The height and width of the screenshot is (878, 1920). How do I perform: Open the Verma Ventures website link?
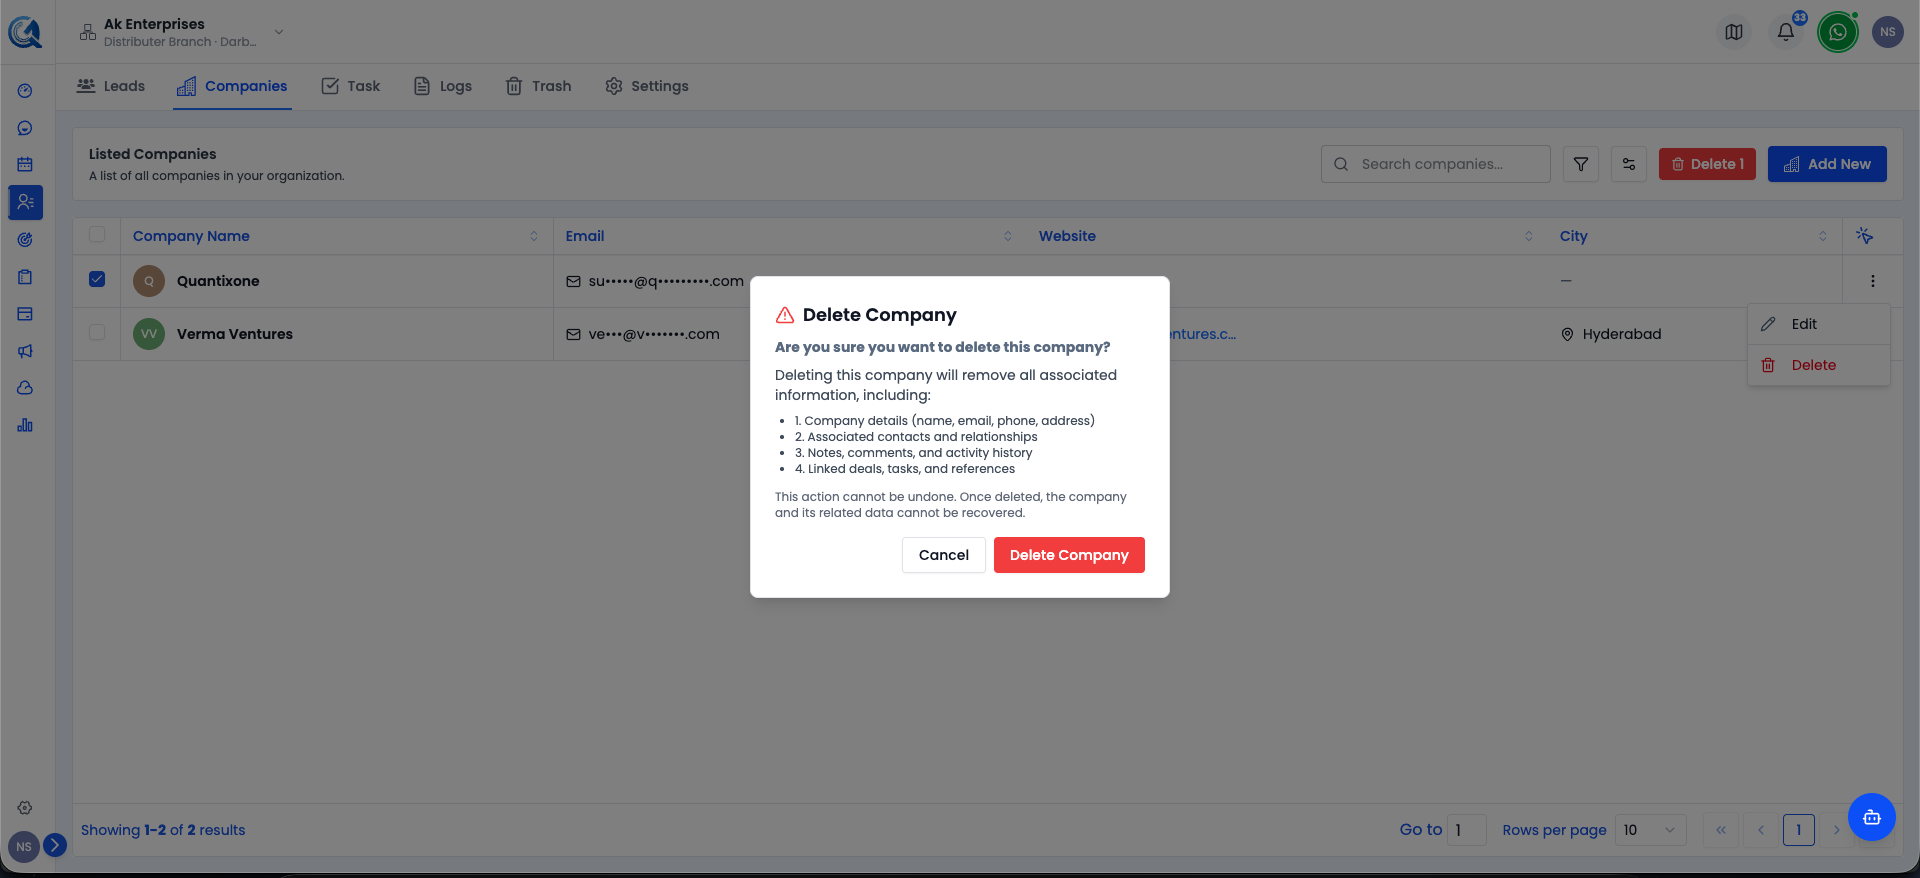click(1203, 334)
